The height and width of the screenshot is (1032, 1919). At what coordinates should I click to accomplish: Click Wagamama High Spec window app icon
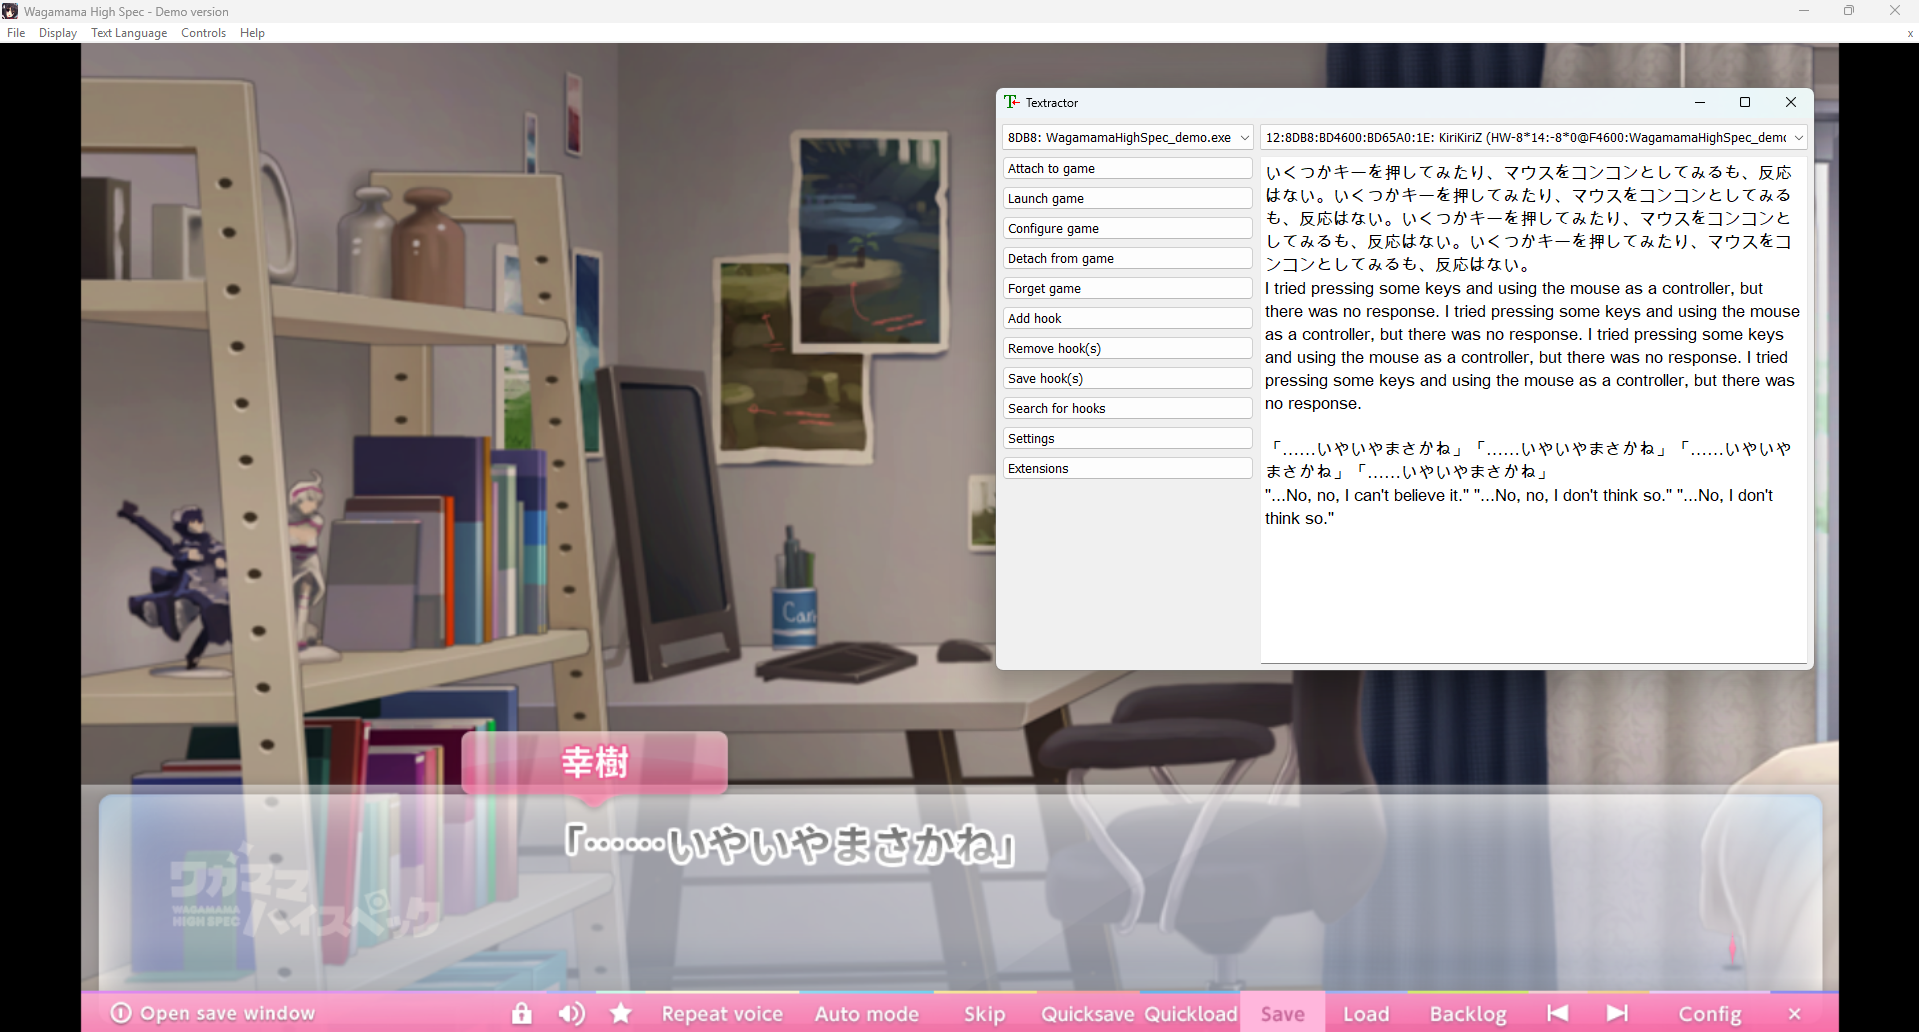coord(10,11)
